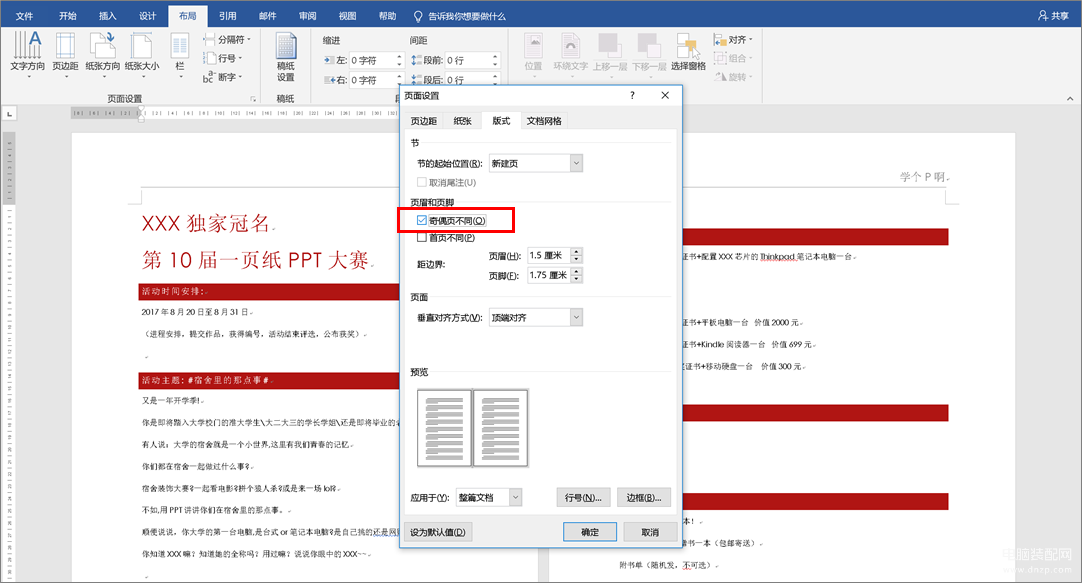Switch to the 文档网格 tab in dialog
This screenshot has width=1082, height=583.
click(x=544, y=121)
